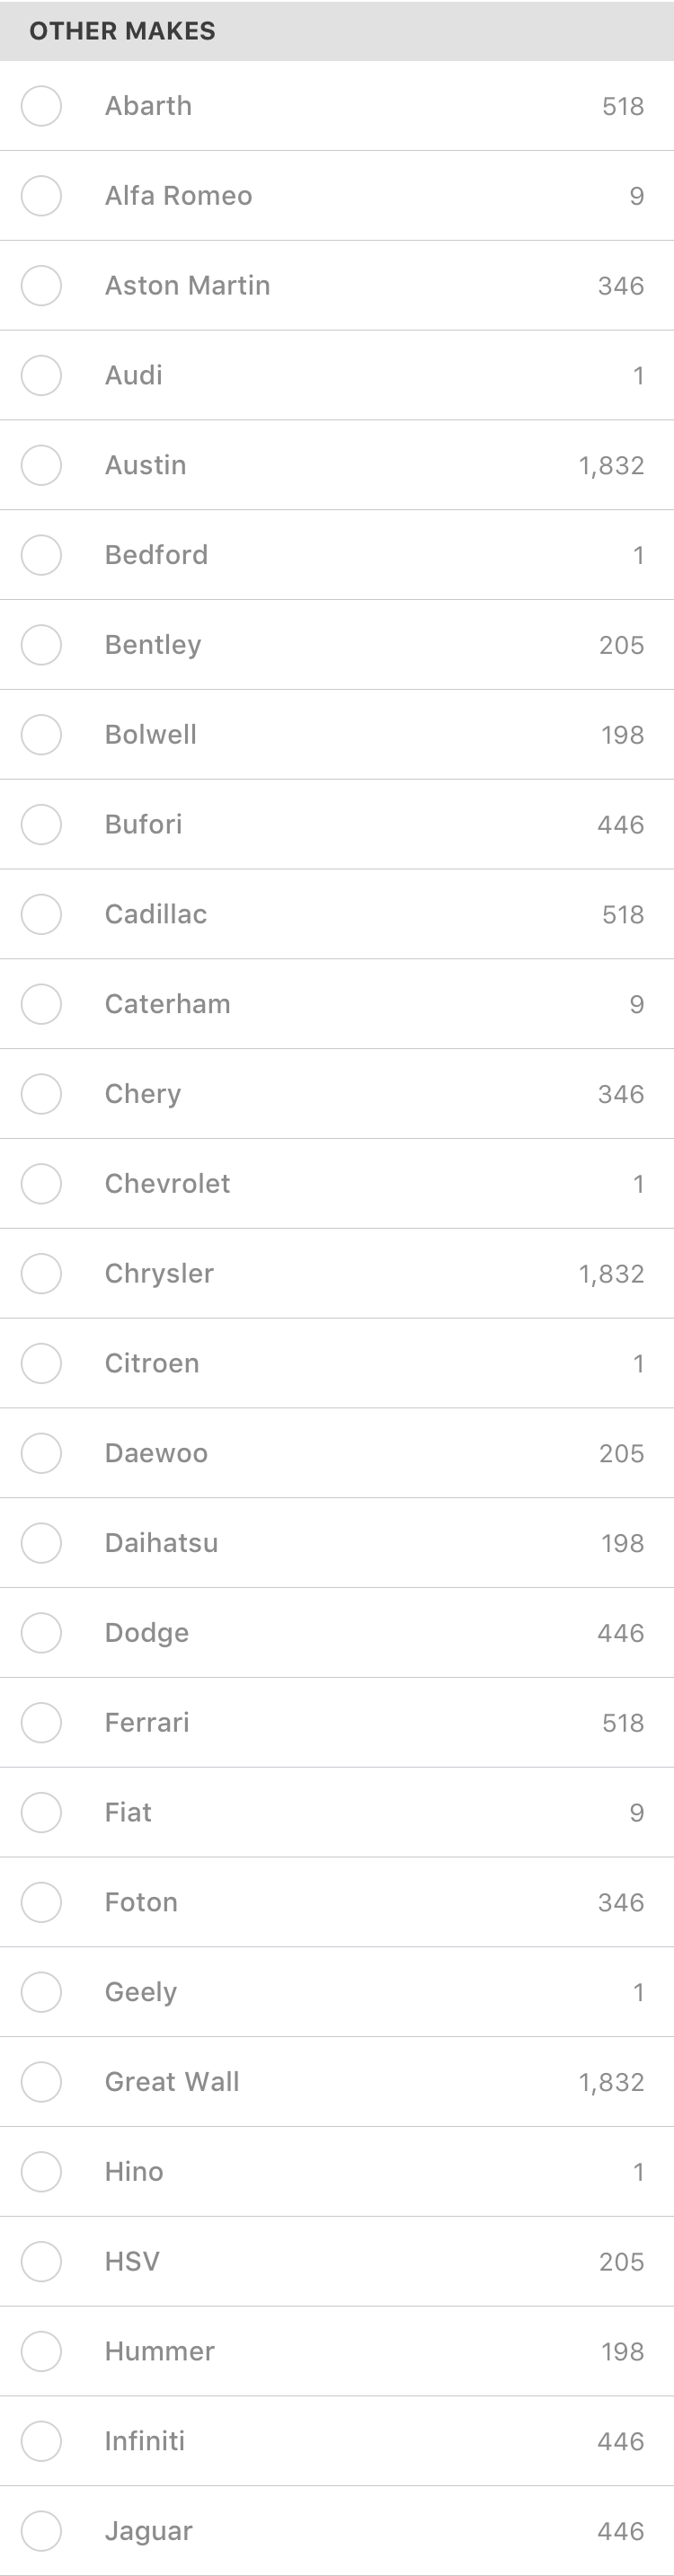The height and width of the screenshot is (2576, 674).
Task: Choose Aston Martin make option
Action: (x=337, y=286)
